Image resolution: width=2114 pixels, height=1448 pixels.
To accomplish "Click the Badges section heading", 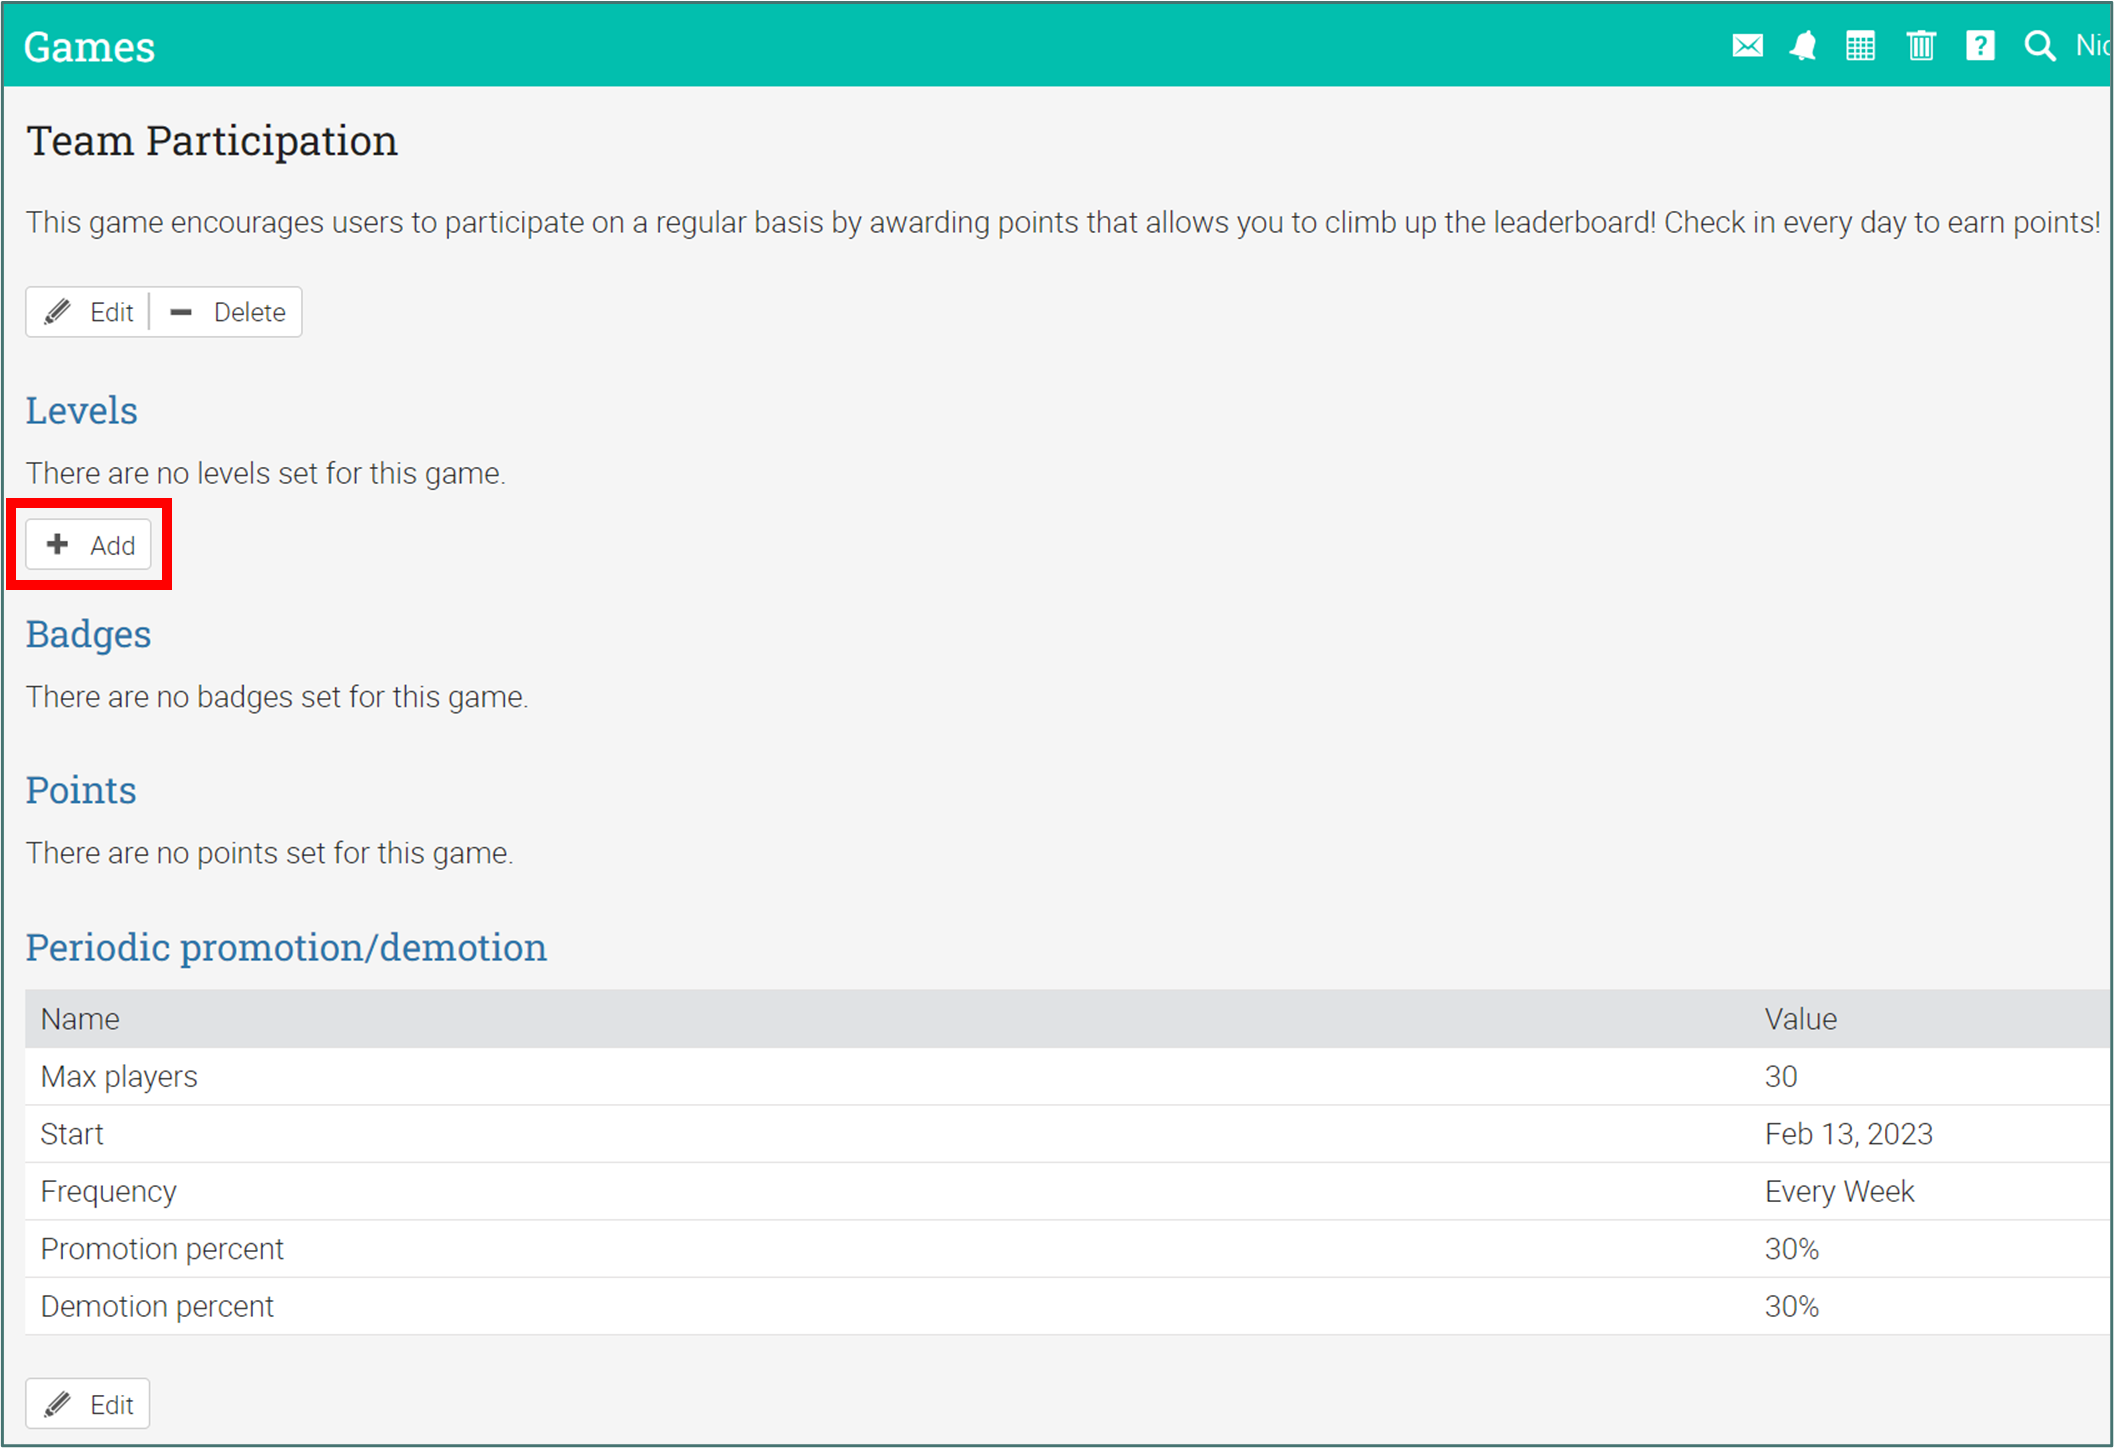I will click(88, 634).
